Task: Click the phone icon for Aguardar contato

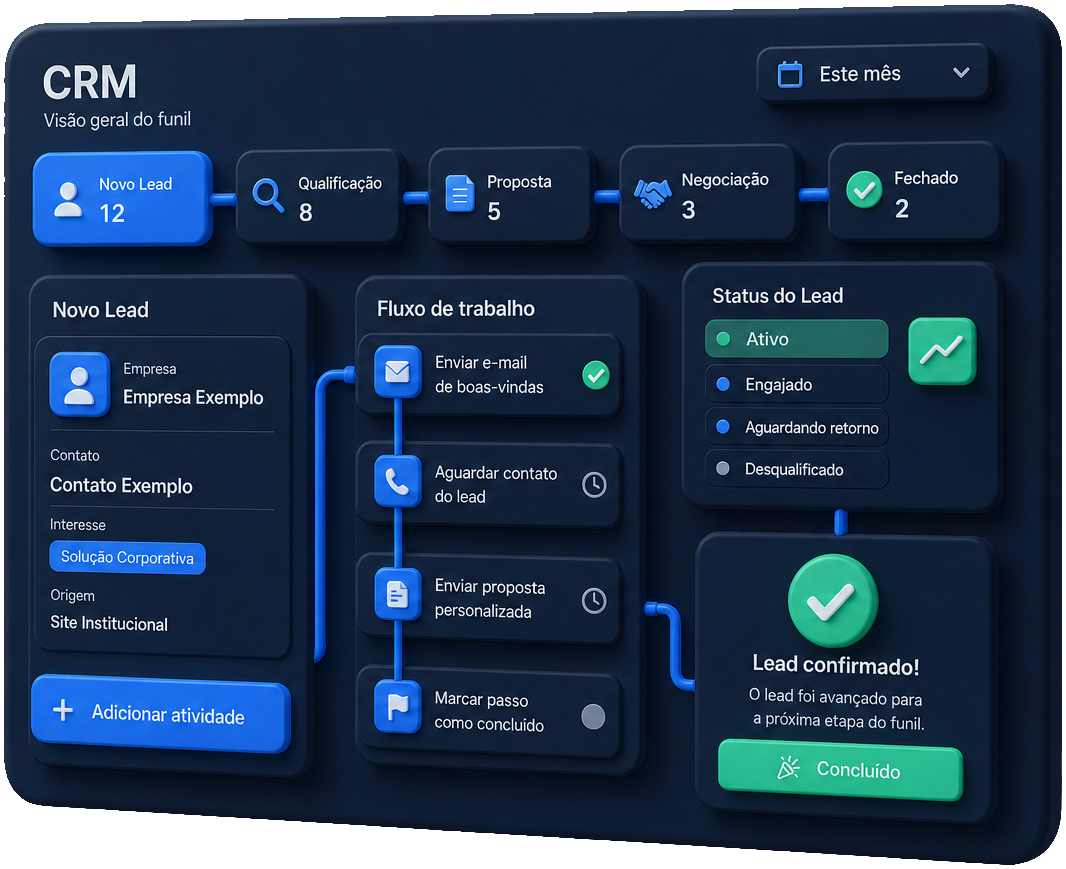Action: pyautogui.click(x=398, y=481)
